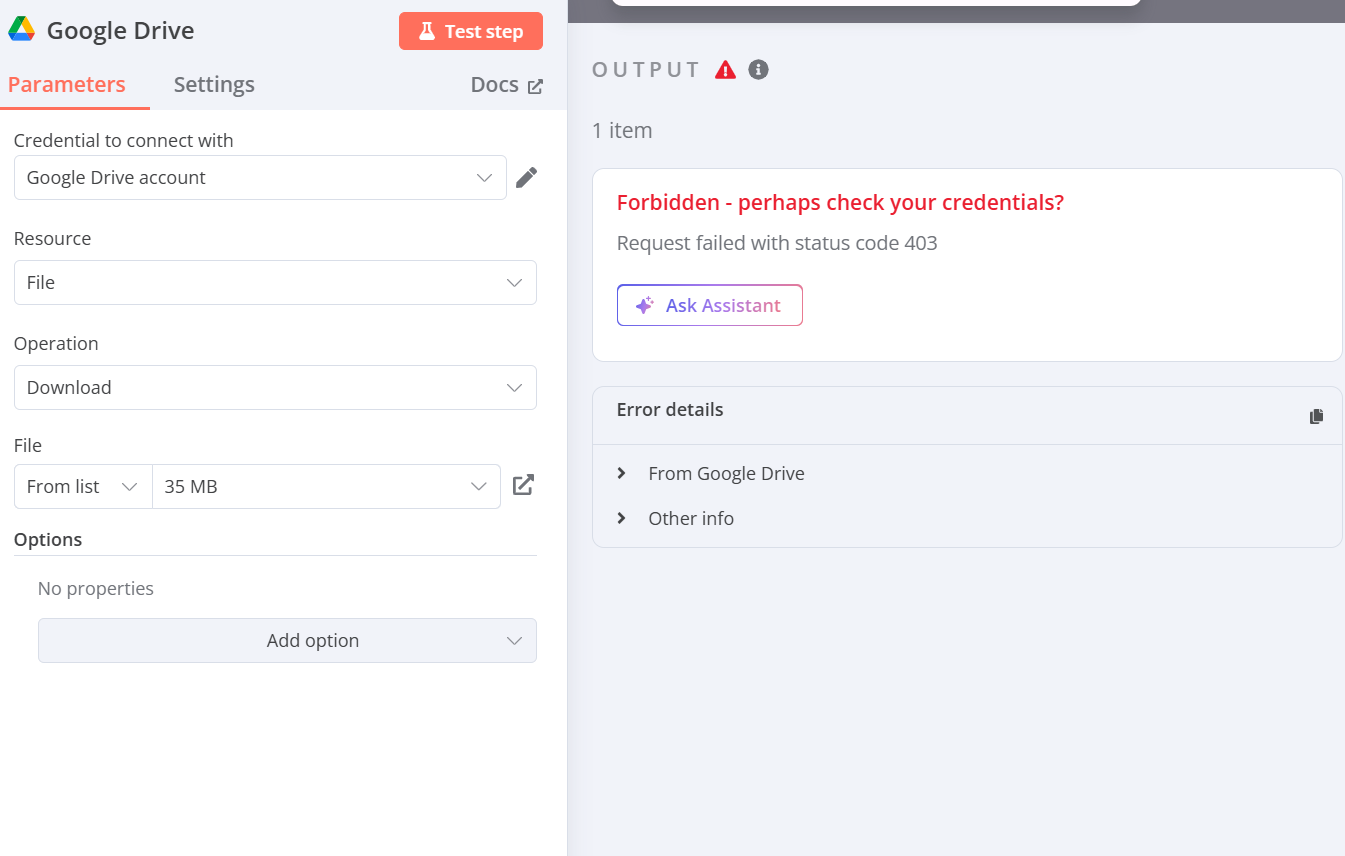Open selected file via external link icon

click(x=523, y=486)
